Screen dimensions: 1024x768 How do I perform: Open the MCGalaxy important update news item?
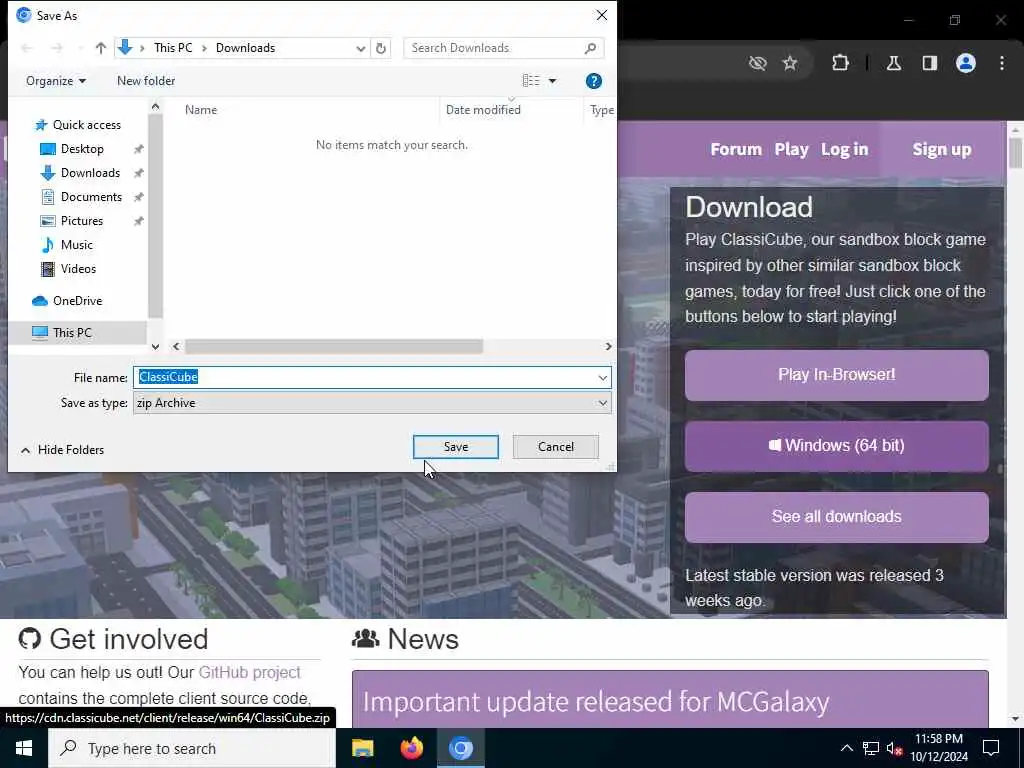pos(596,702)
